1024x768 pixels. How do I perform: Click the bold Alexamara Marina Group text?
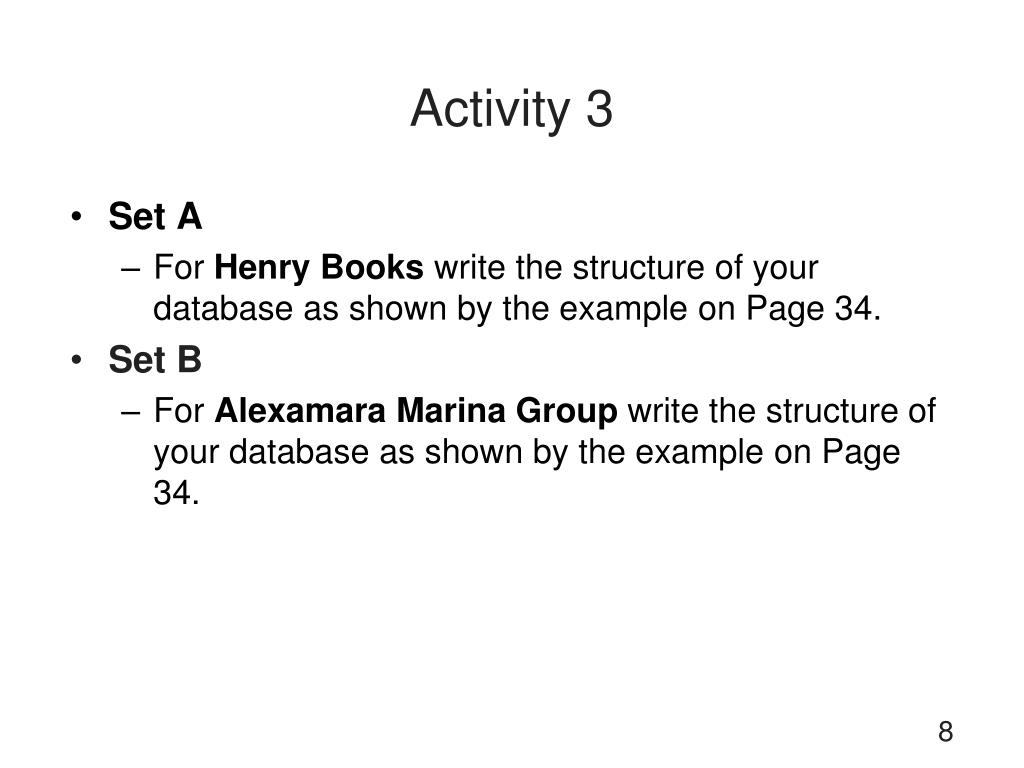[415, 411]
